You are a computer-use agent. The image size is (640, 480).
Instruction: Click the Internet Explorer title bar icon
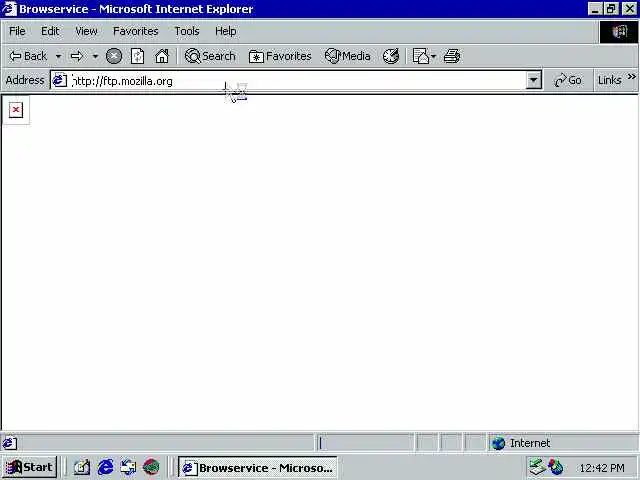[9, 9]
